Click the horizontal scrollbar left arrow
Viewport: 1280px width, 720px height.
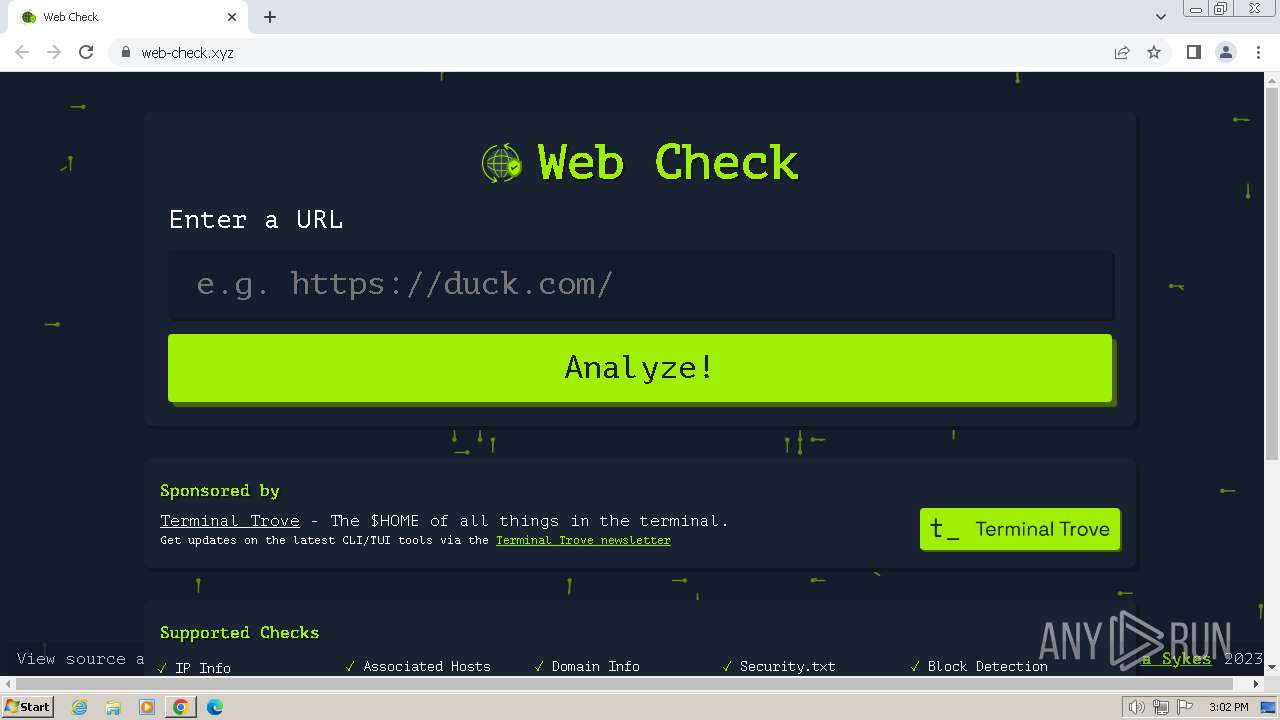pos(7,684)
